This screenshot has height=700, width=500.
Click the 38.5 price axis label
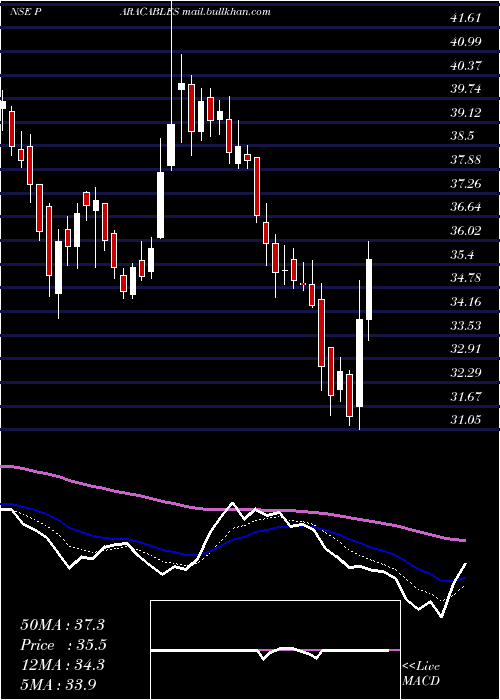click(x=462, y=136)
